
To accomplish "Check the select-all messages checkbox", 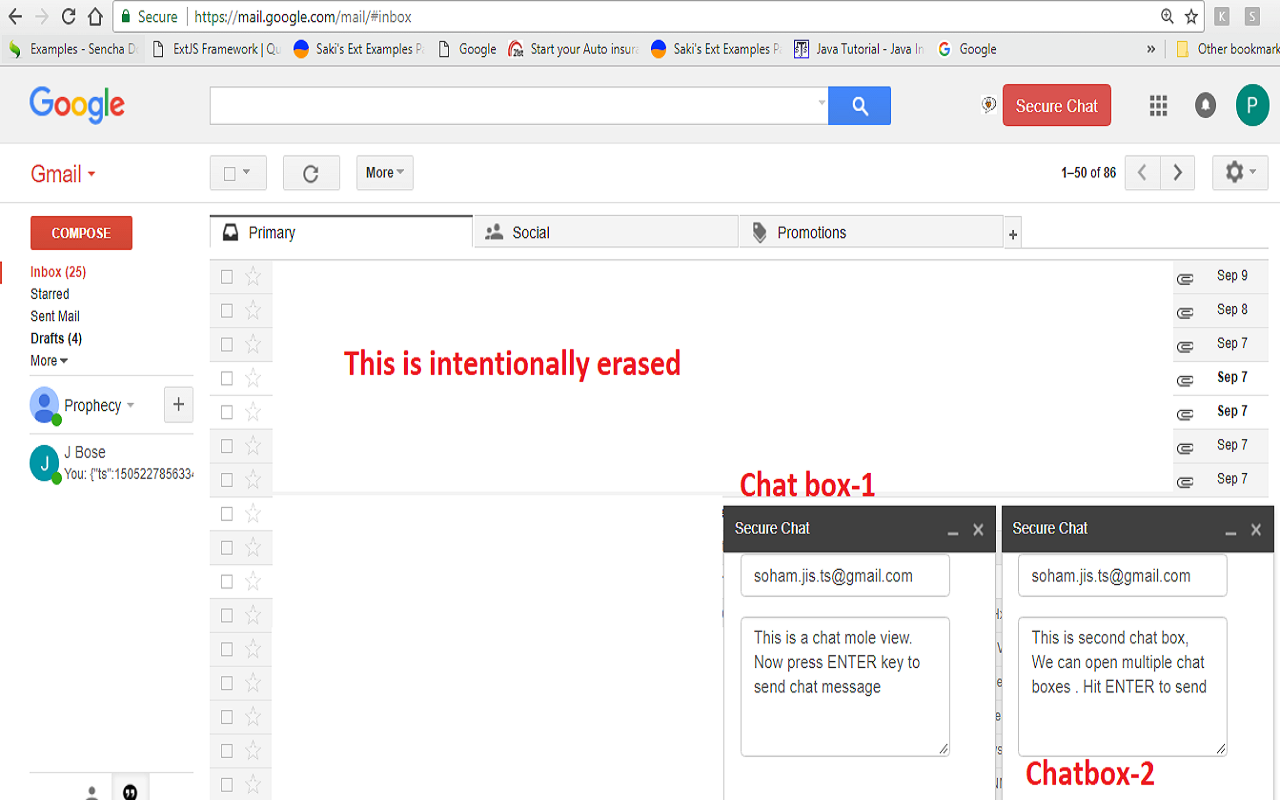I will (x=231, y=172).
